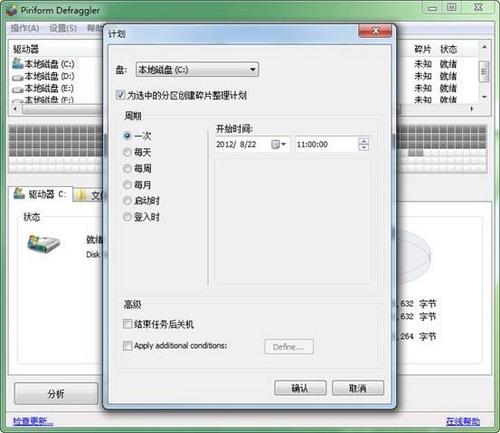Click the folder icon on the file list tab
Image resolution: width=500 pixels, height=433 pixels.
[x=81, y=195]
